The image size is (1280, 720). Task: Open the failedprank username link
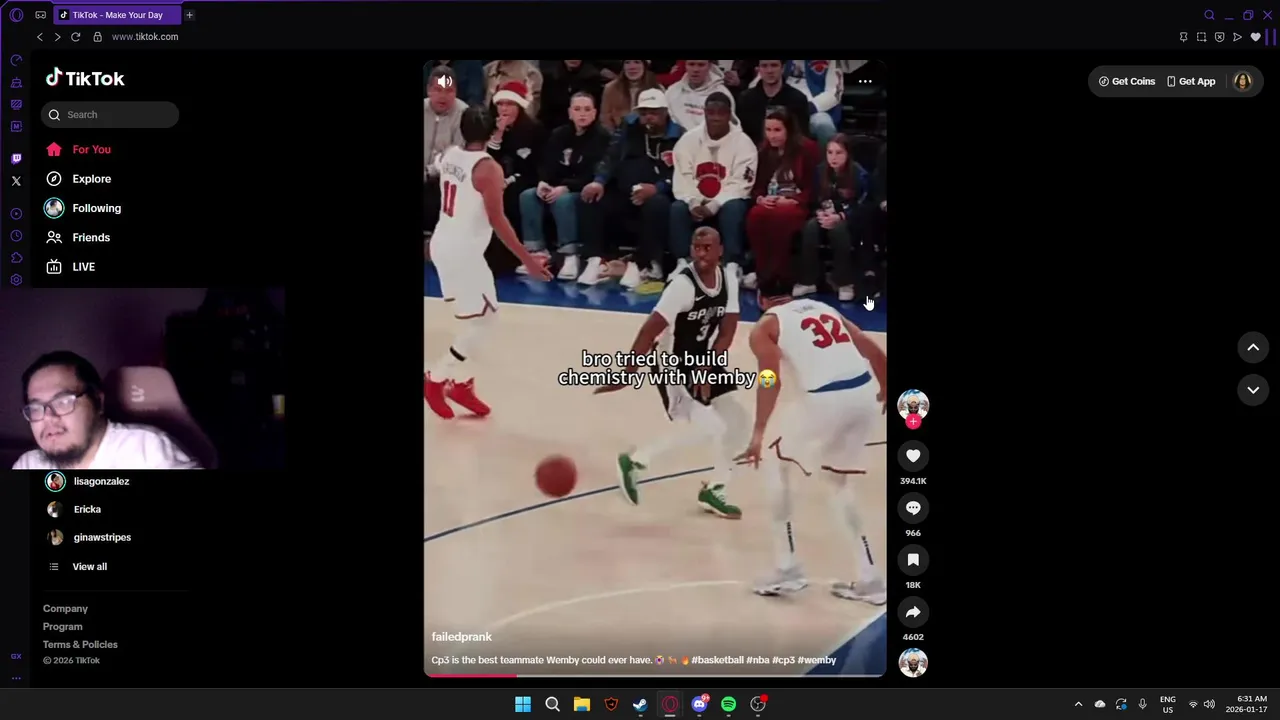(462, 636)
